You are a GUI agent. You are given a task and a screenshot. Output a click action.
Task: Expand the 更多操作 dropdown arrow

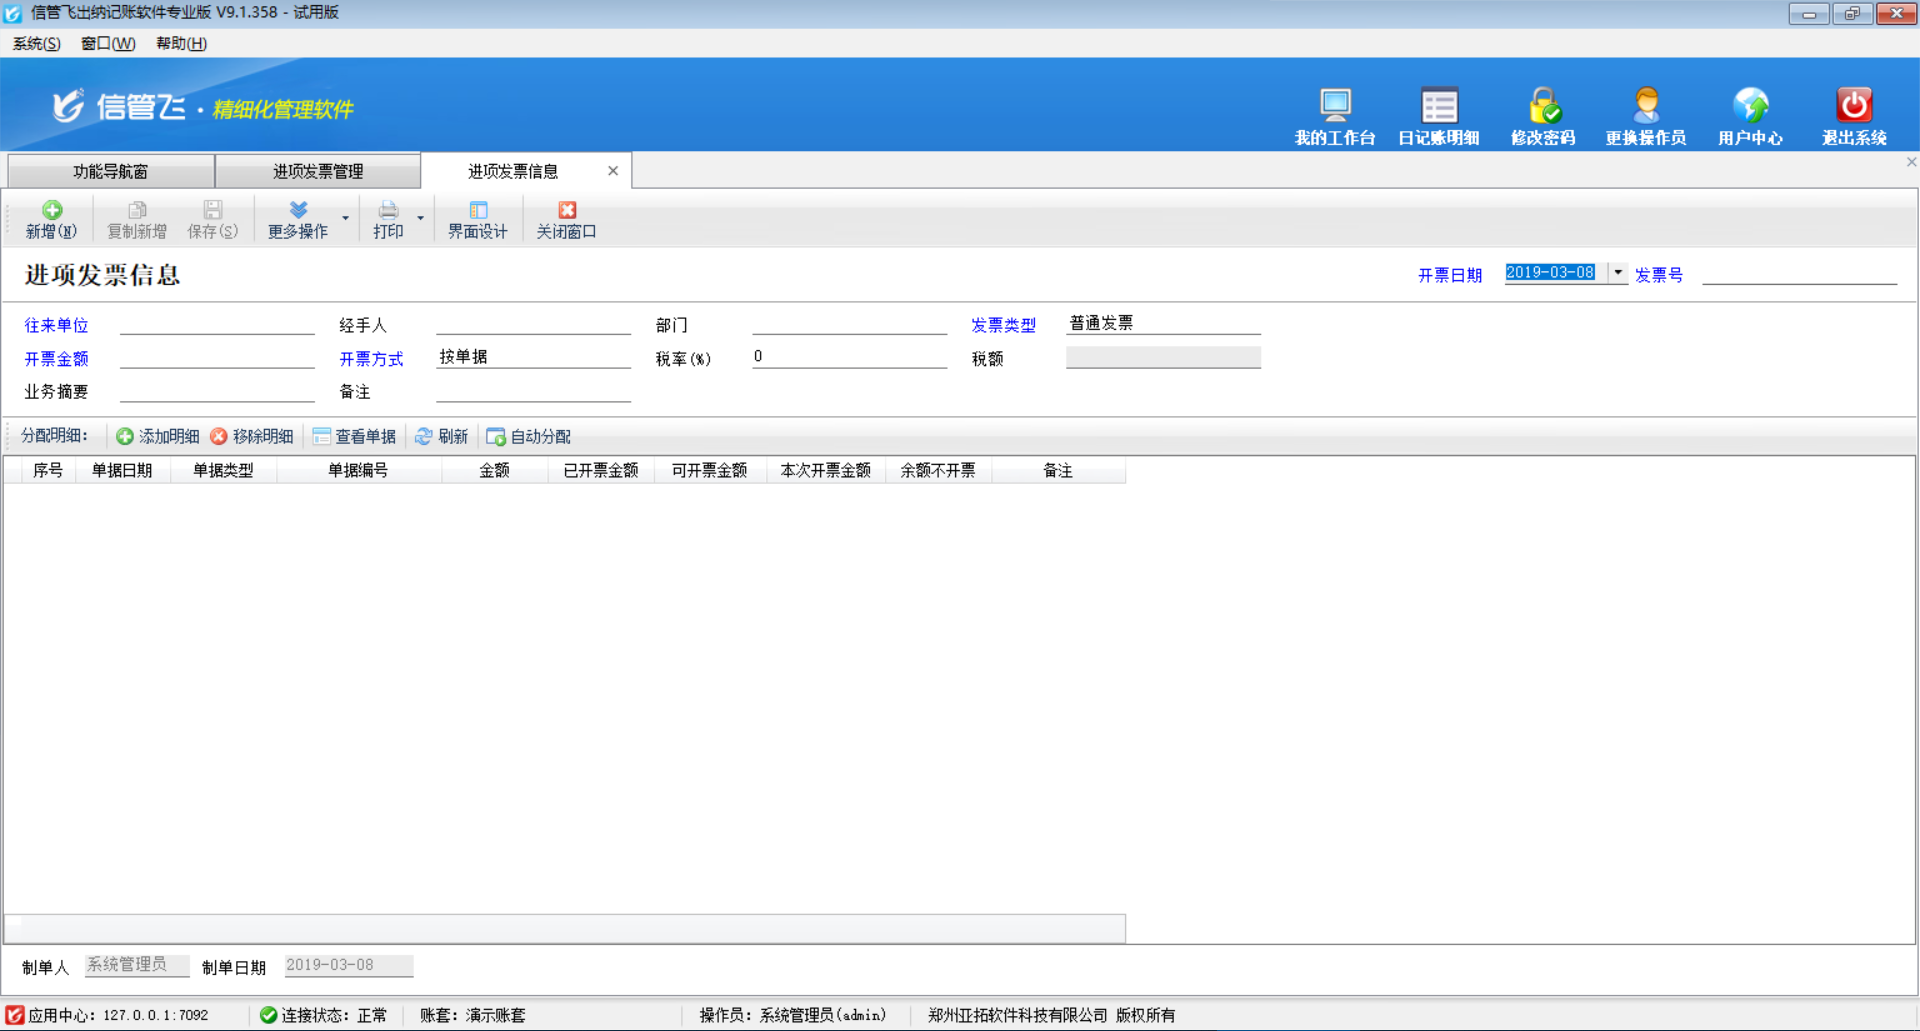345,219
